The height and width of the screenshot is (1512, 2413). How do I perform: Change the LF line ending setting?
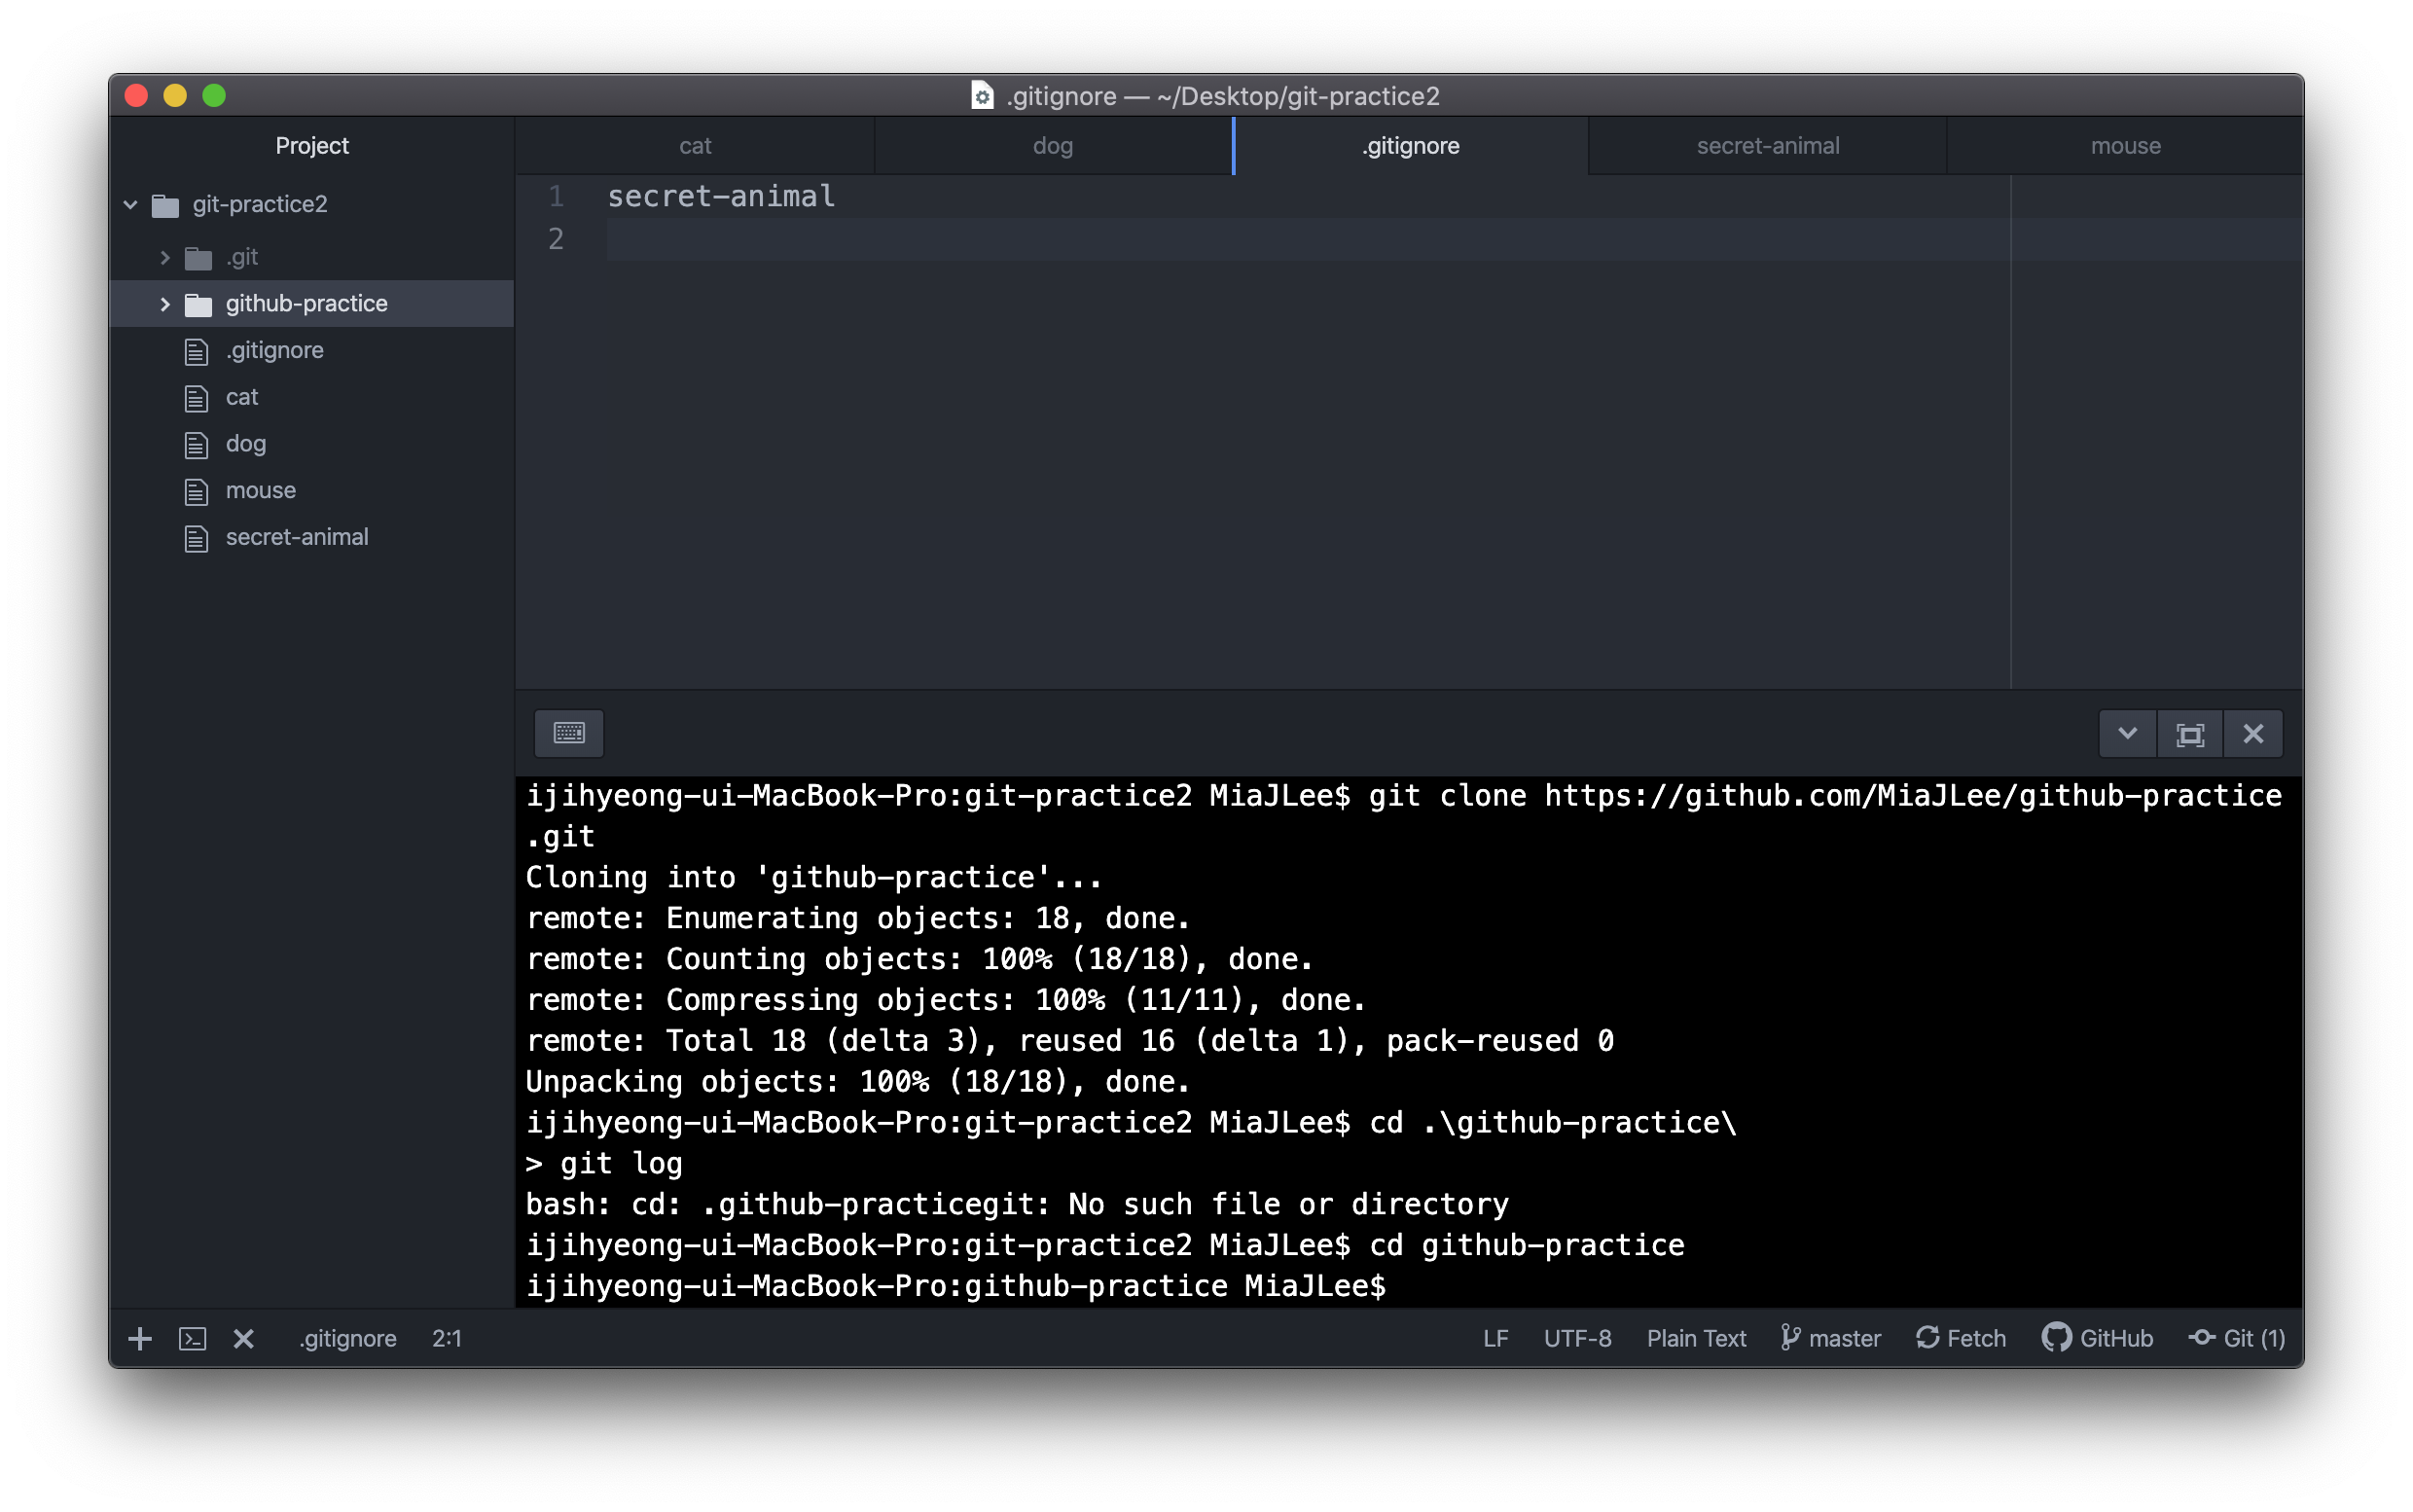tap(1495, 1338)
